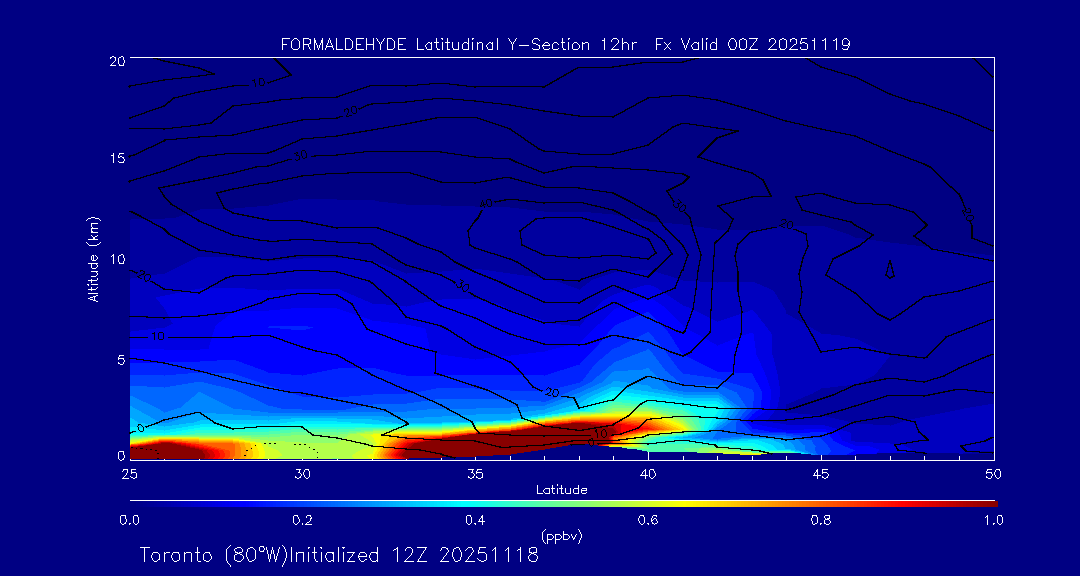Click x-axis tick label 25
1080x576 pixels.
click(129, 474)
